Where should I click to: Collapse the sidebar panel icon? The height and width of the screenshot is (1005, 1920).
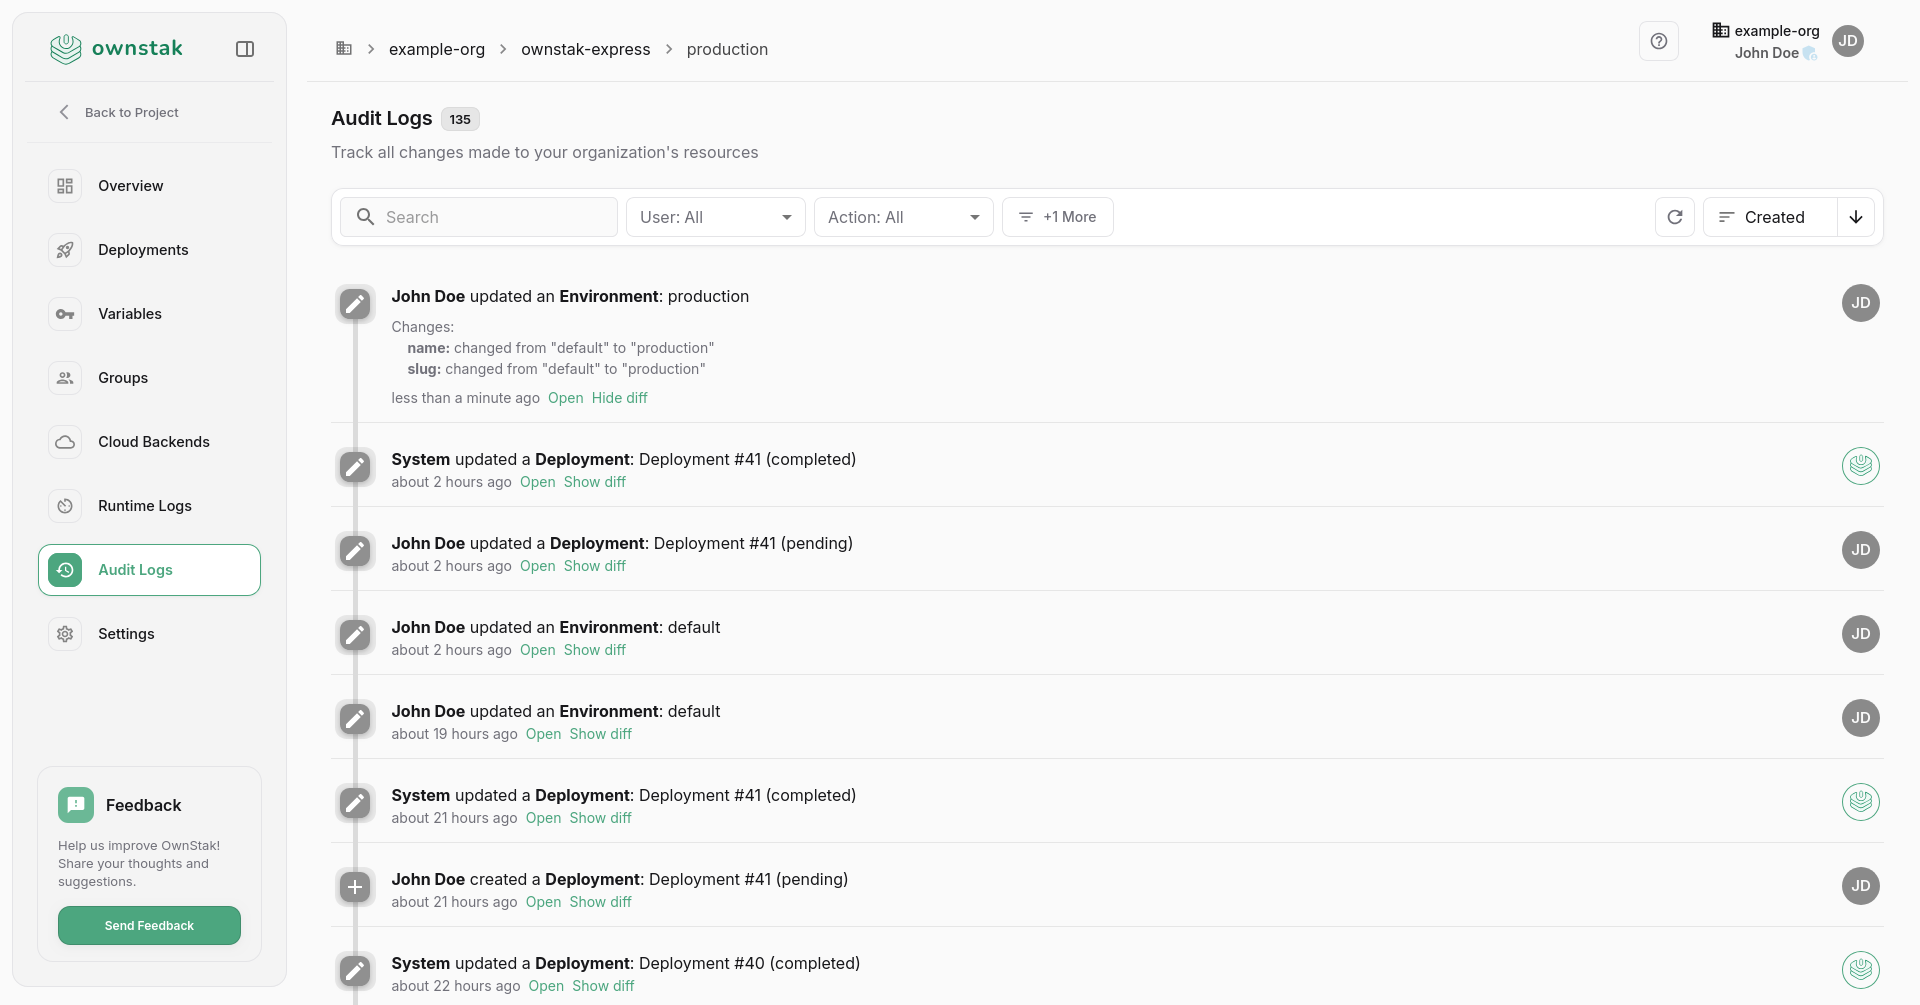245,49
